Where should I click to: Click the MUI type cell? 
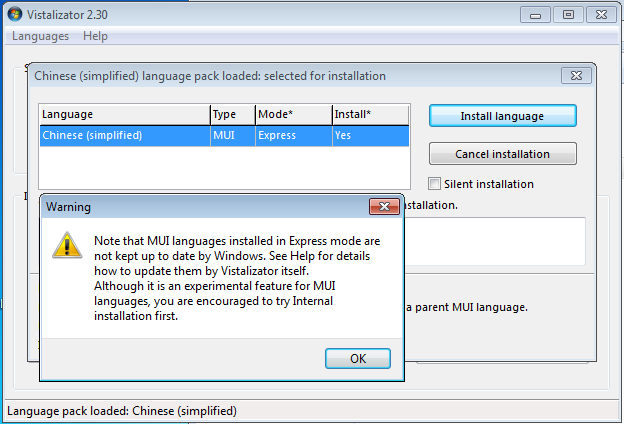point(233,136)
